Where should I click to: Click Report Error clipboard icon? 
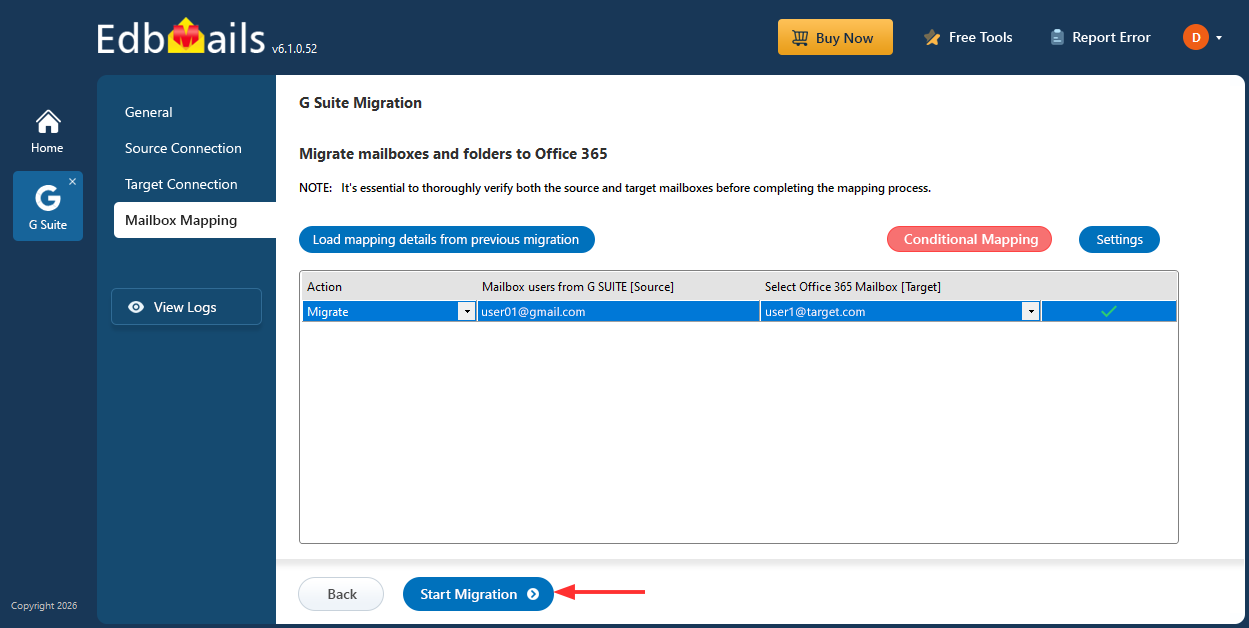point(1057,38)
